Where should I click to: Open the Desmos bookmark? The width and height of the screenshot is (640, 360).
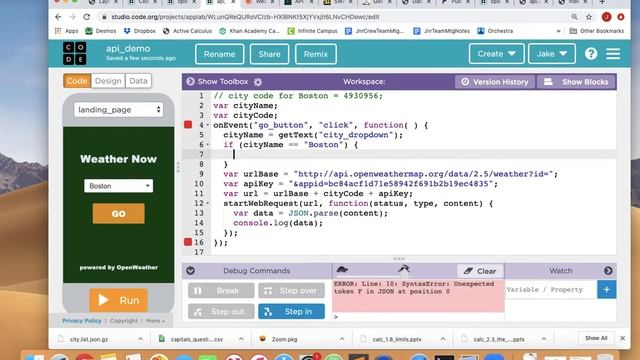[101, 31]
